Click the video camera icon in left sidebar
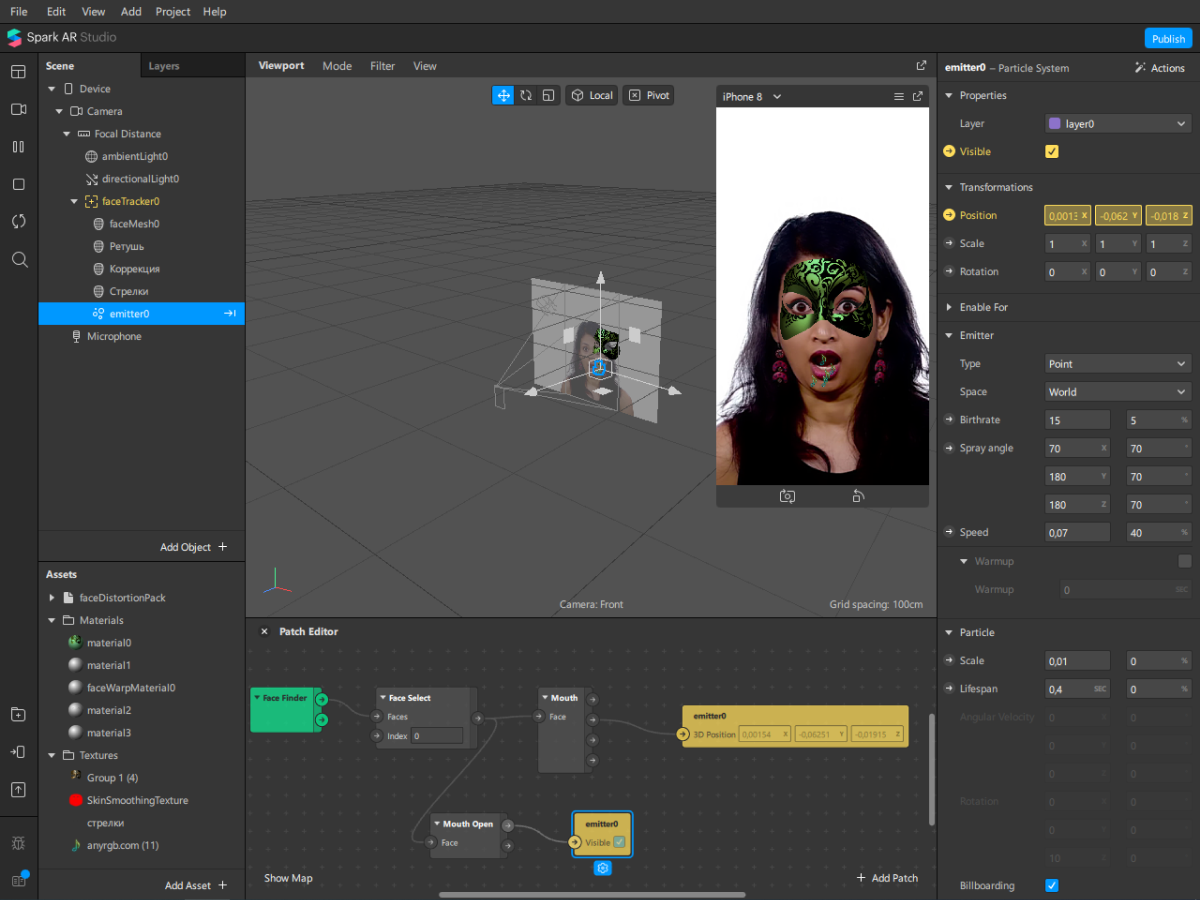 click(x=18, y=109)
